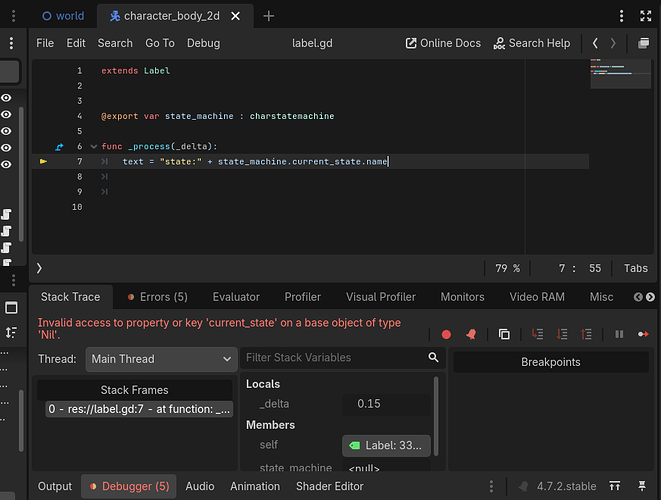Make the script editor floating window icon
The height and width of the screenshot is (500, 661).
click(x=643, y=43)
